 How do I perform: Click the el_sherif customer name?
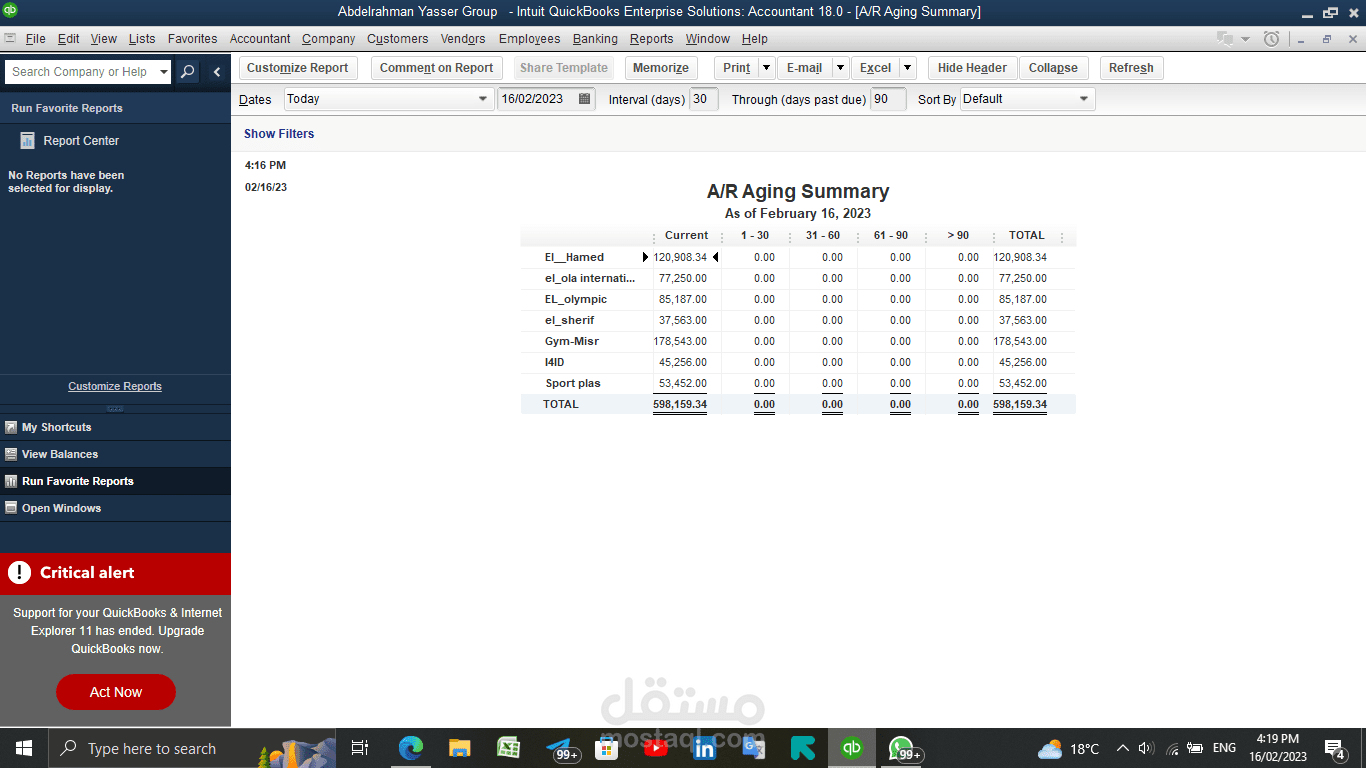pyautogui.click(x=570, y=321)
